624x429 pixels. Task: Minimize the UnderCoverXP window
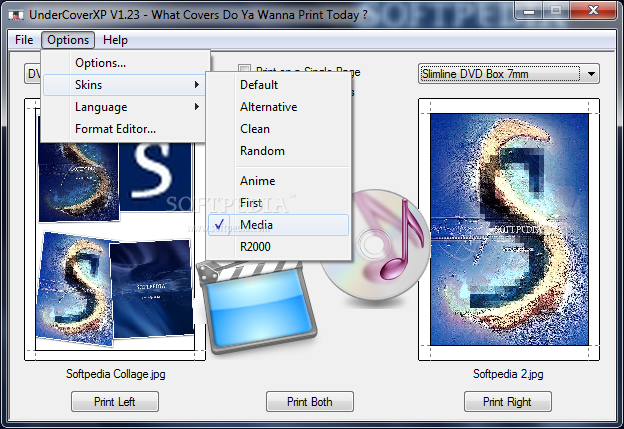tap(529, 10)
